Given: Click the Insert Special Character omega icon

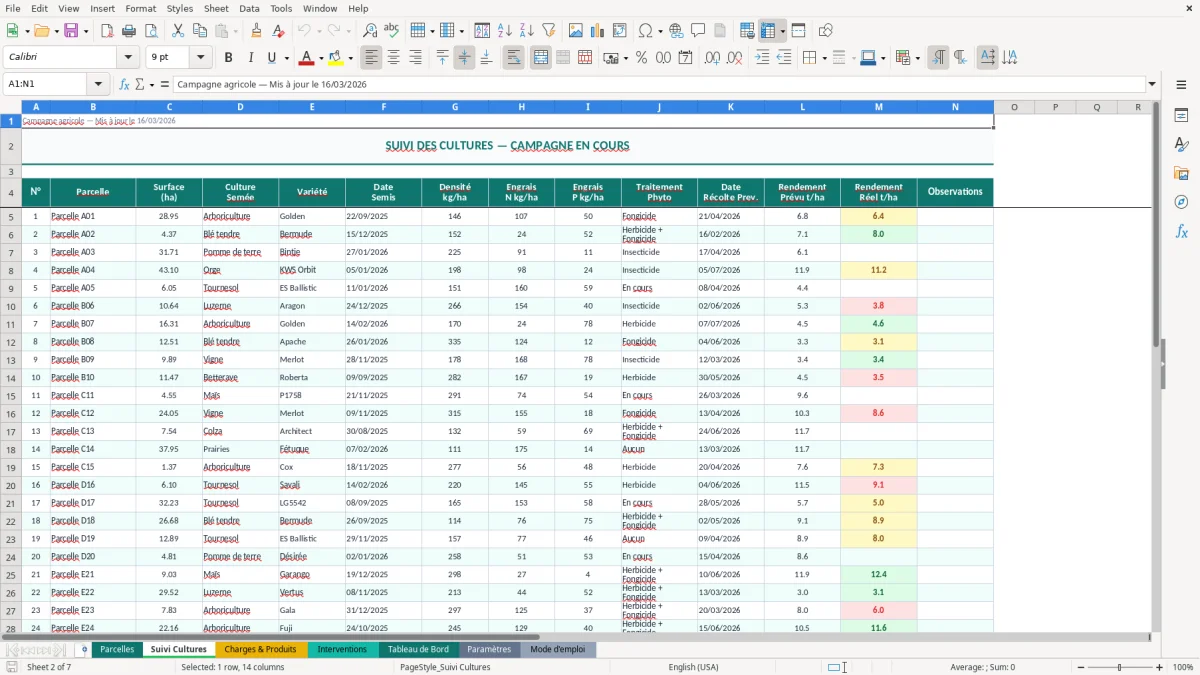Looking at the screenshot, I should (645, 31).
